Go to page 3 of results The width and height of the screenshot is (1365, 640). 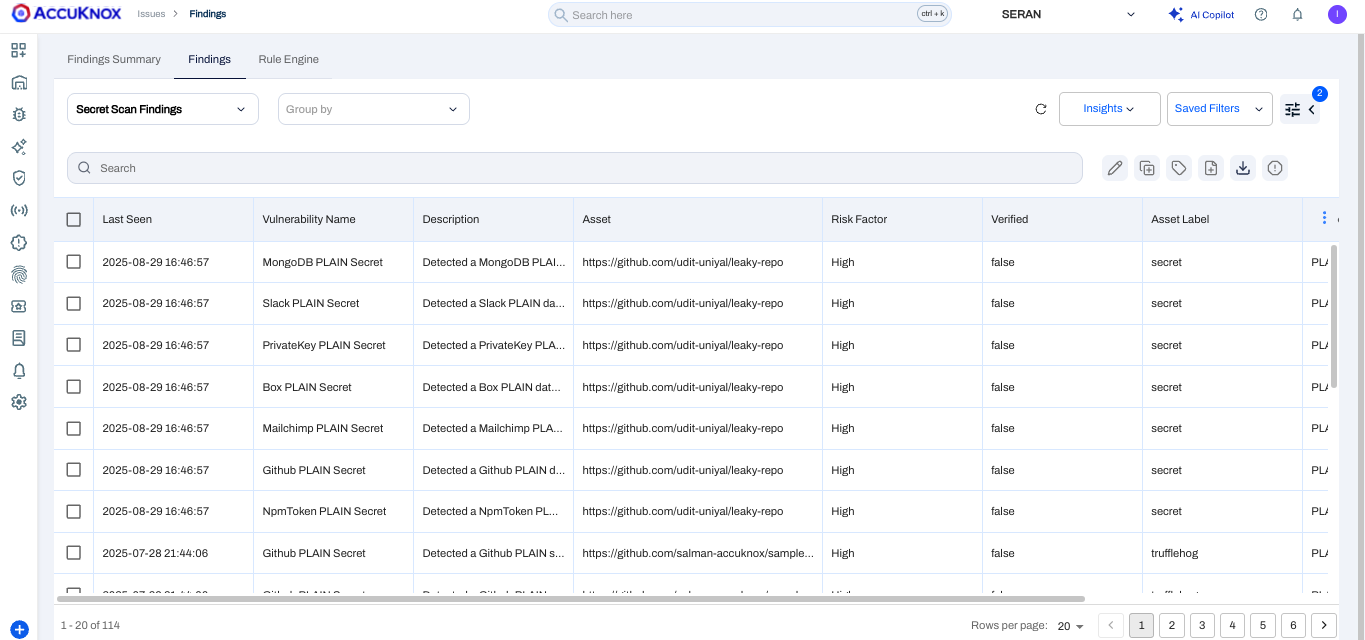1202,626
